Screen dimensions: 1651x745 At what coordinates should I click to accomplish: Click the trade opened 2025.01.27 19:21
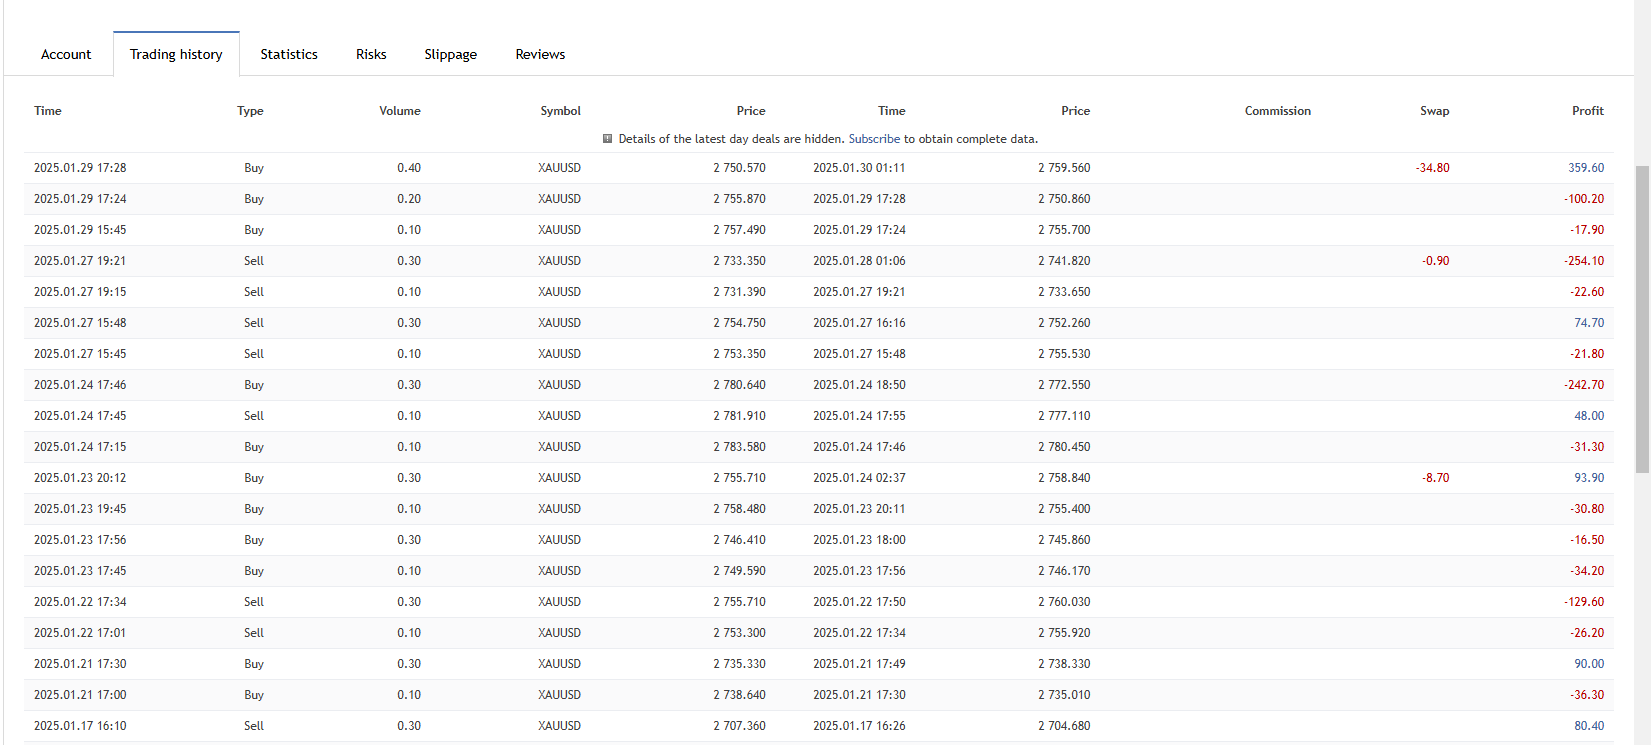coord(80,261)
